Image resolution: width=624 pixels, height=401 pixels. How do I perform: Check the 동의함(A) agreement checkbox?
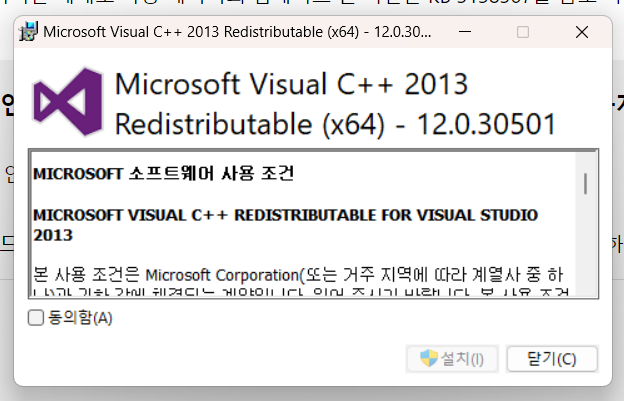point(36,318)
